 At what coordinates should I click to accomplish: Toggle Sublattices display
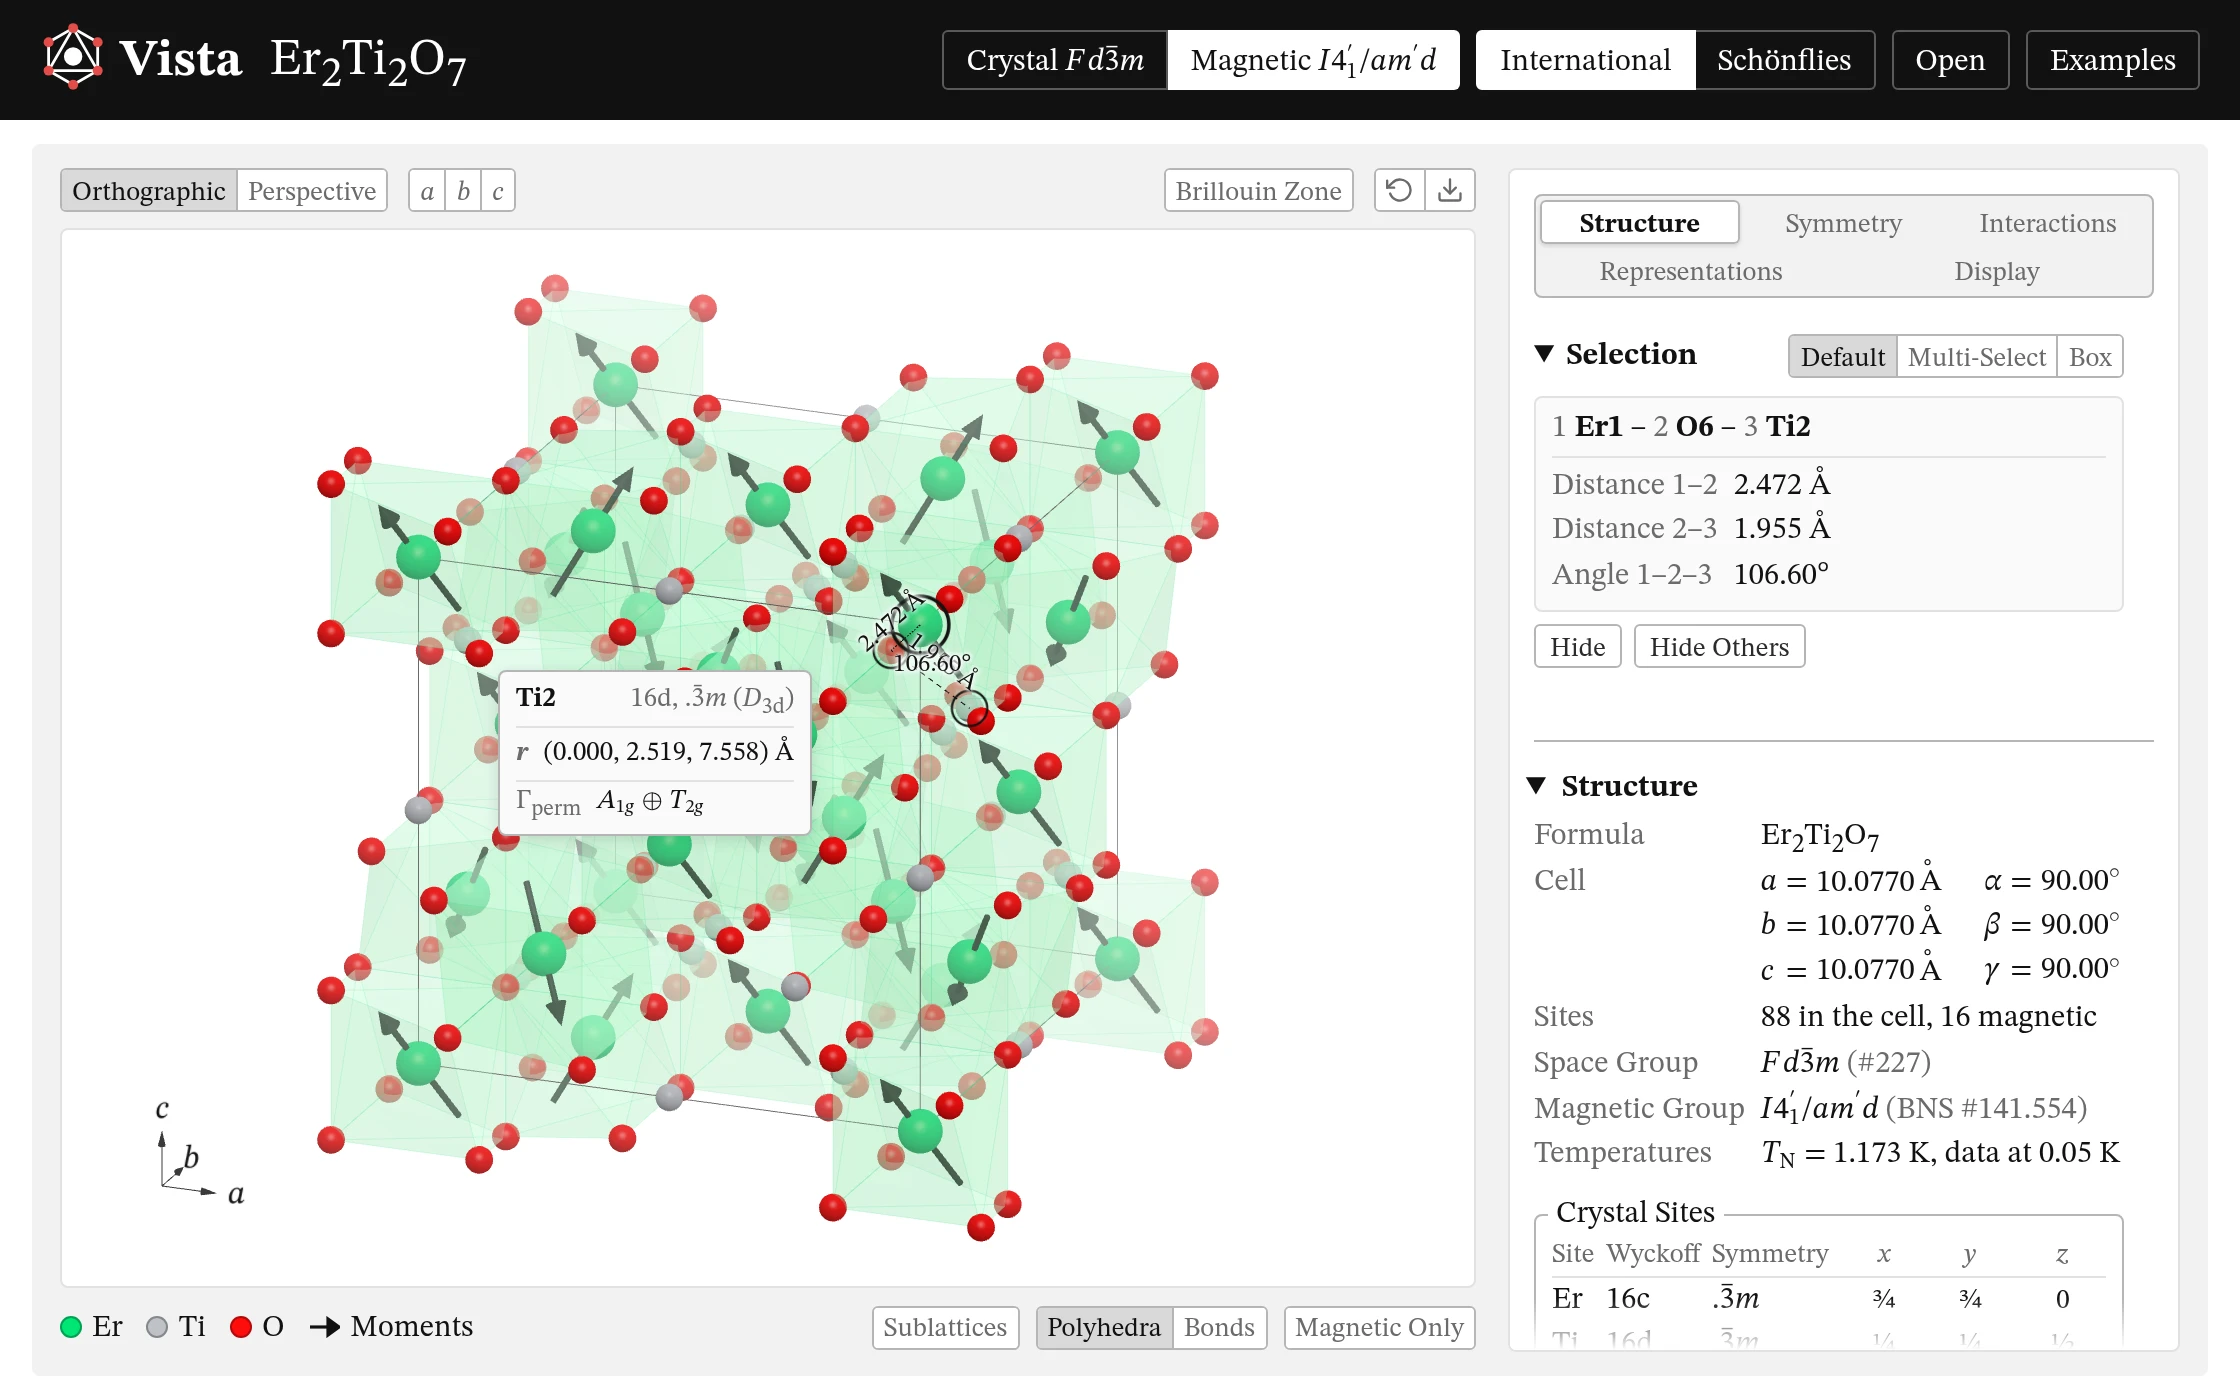945,1327
